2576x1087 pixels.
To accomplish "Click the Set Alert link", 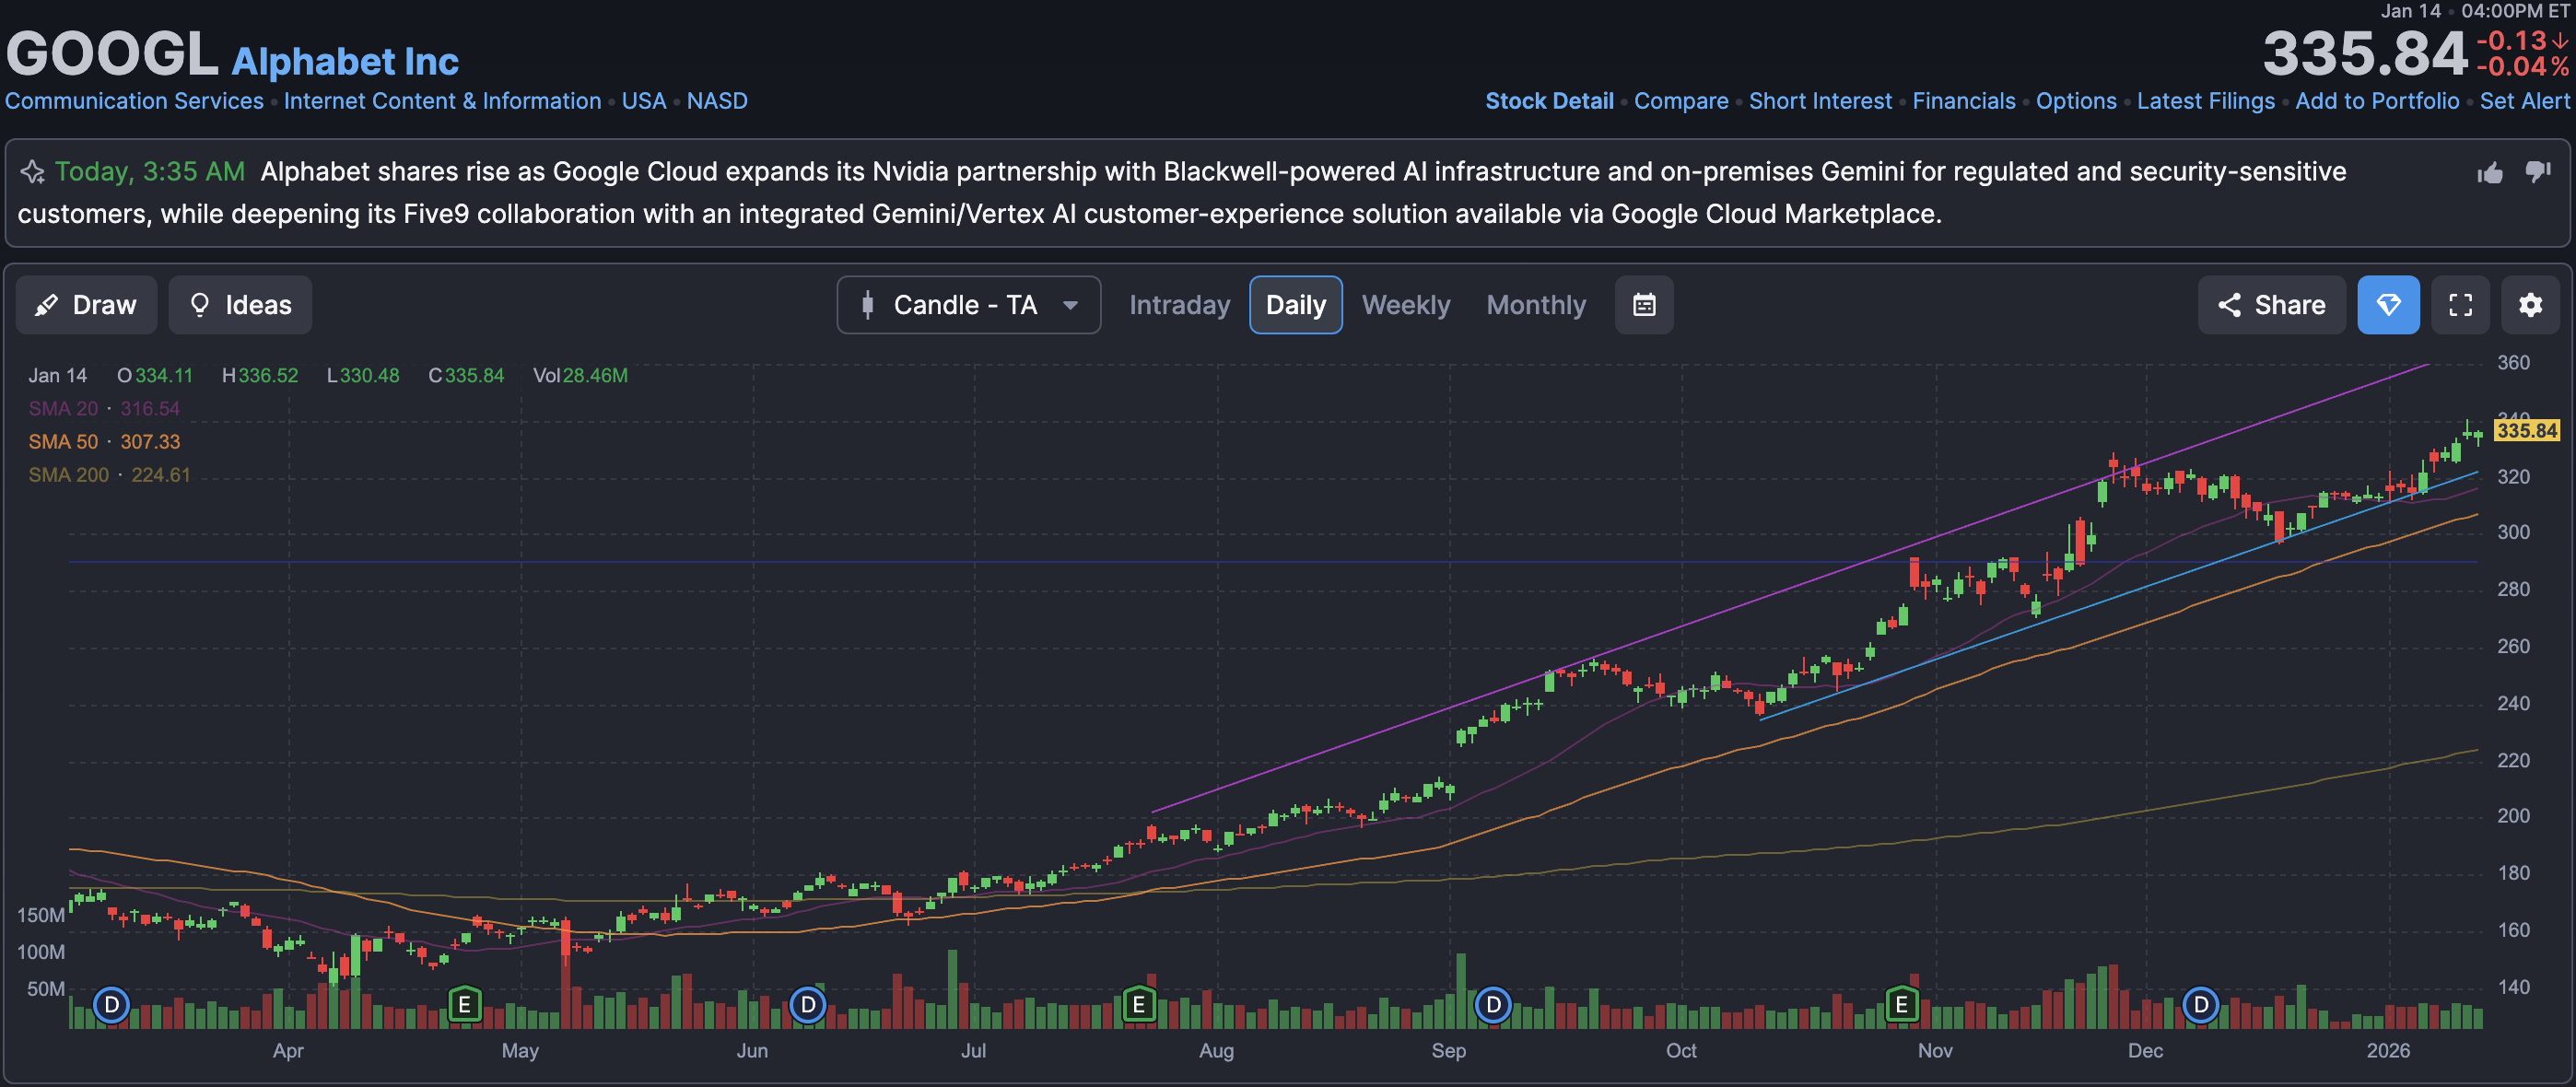I will point(2523,101).
